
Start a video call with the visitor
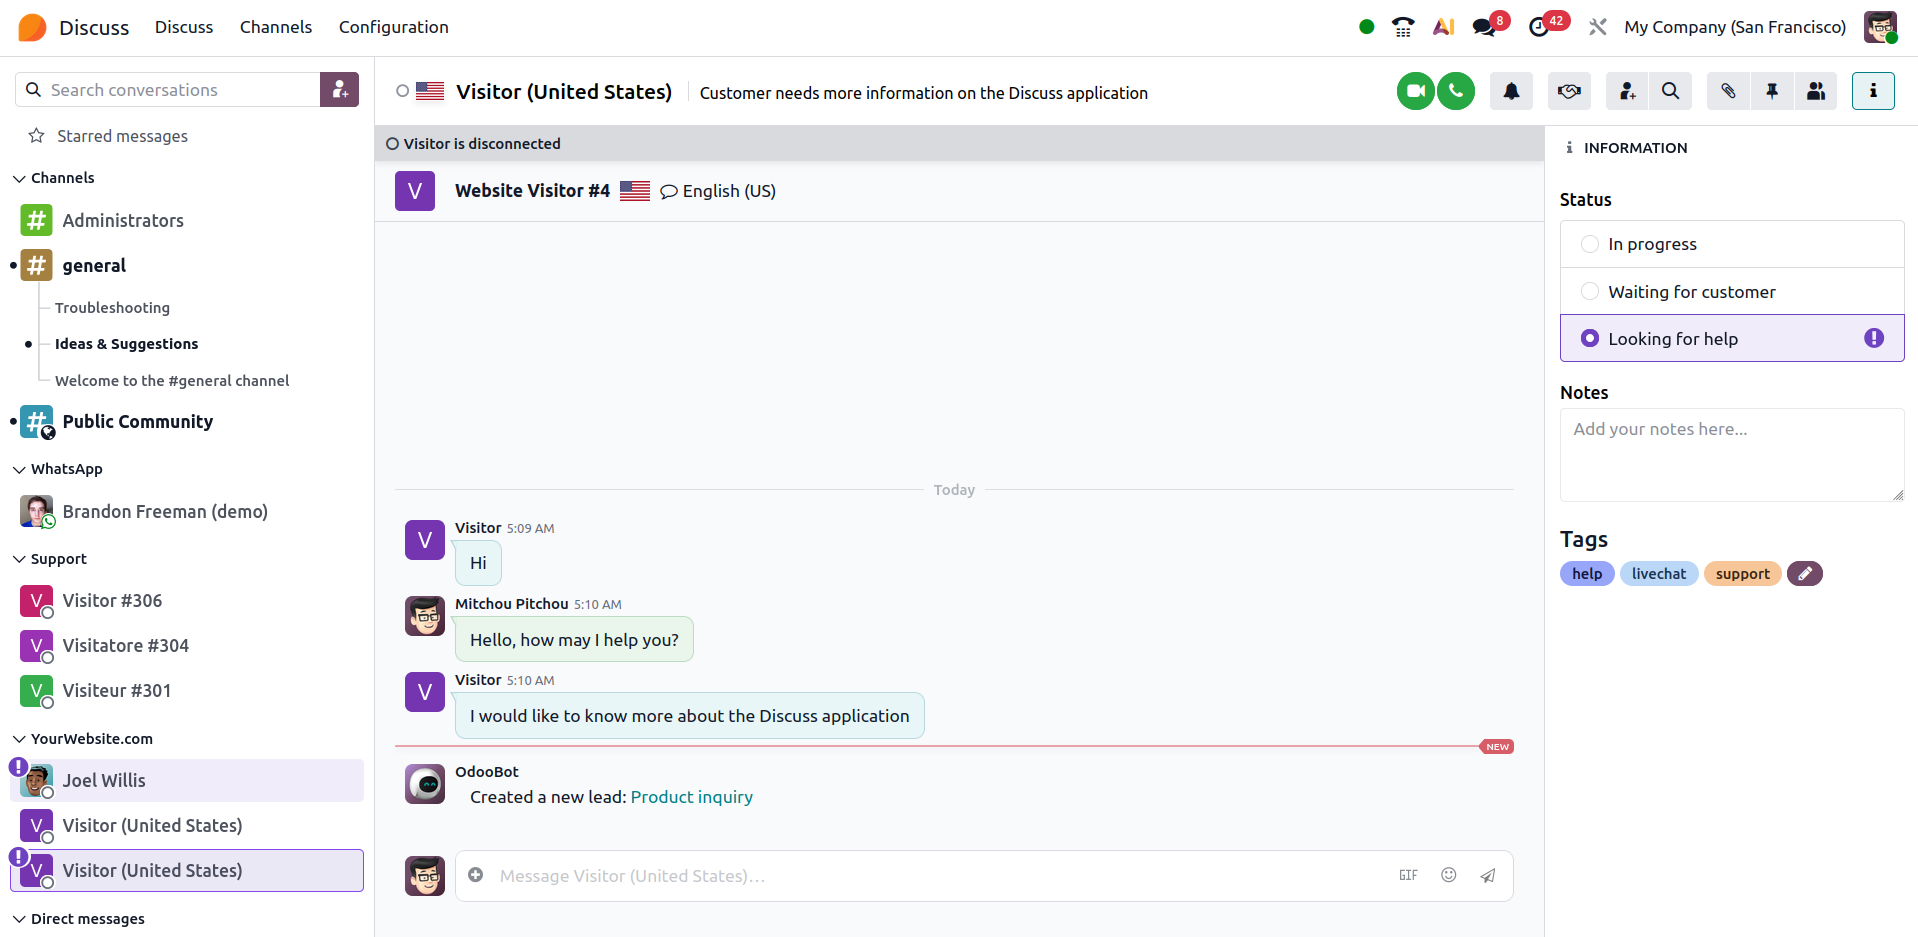(x=1415, y=91)
